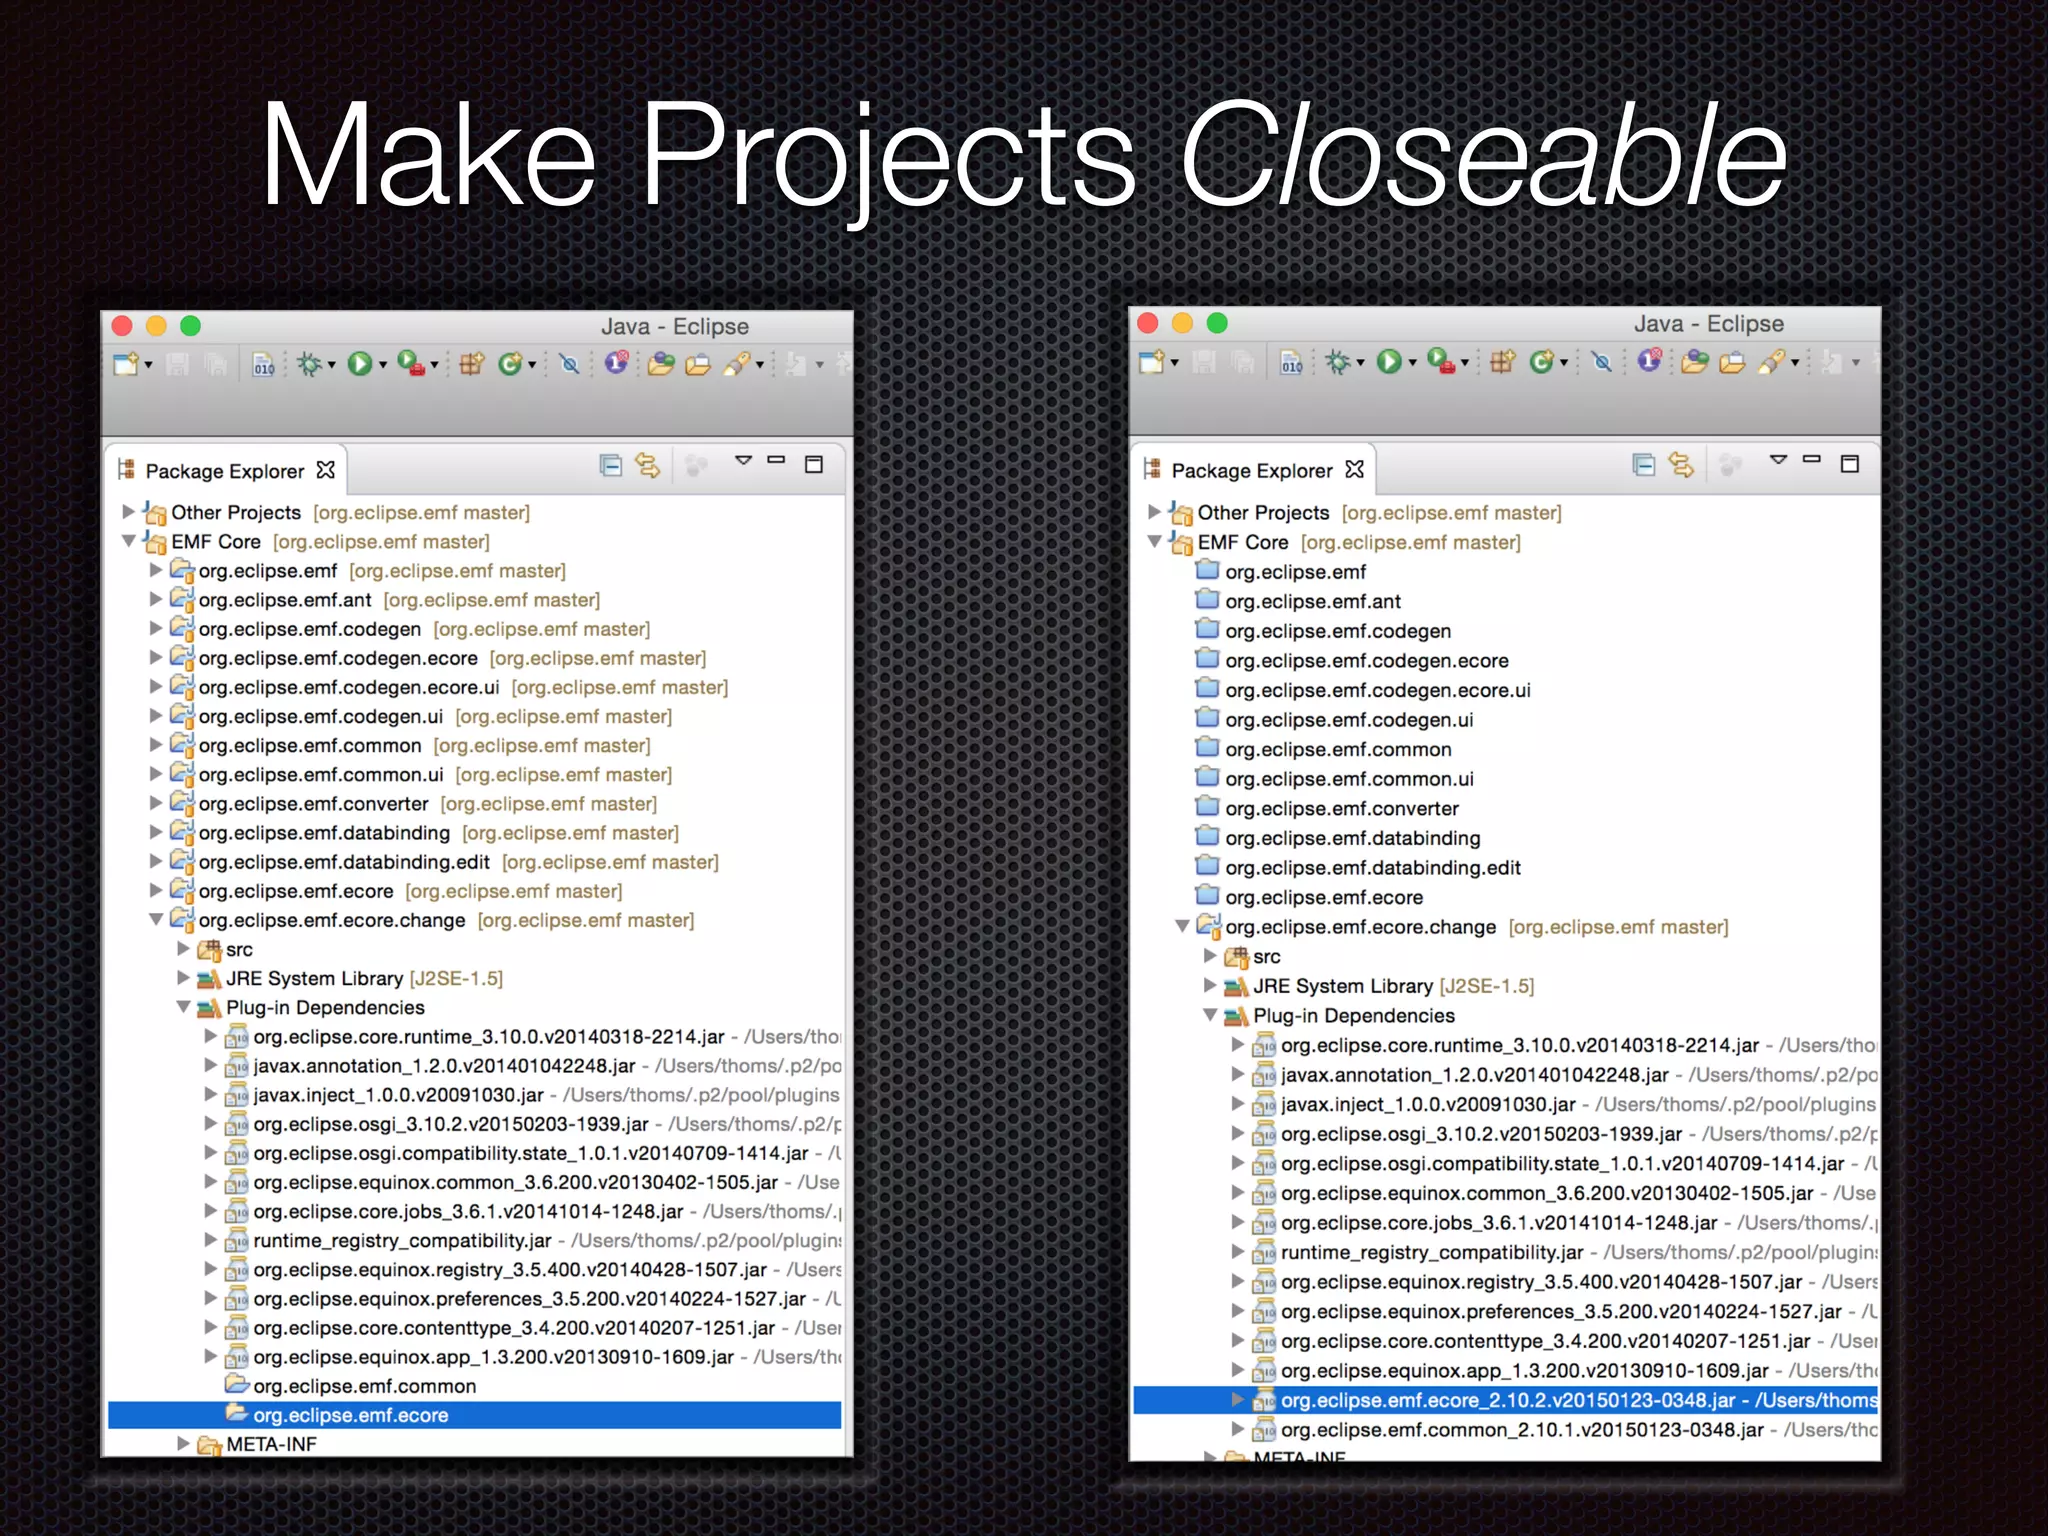Click Collapse All icon in right Package Explorer

pyautogui.click(x=1644, y=465)
